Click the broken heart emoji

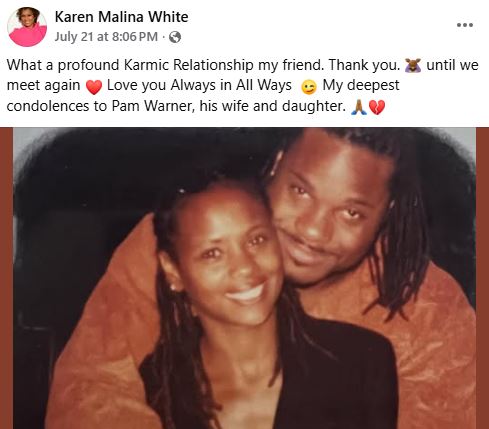[377, 107]
